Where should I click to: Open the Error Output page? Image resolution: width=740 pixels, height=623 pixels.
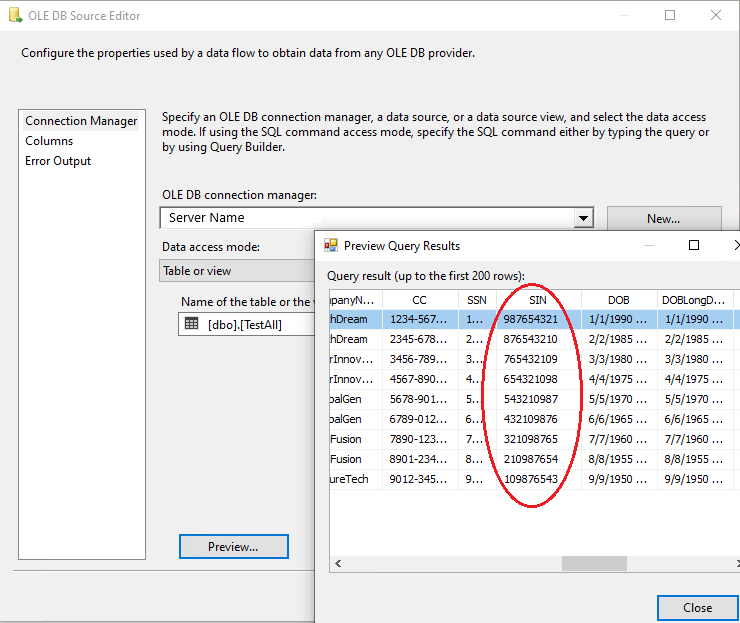pyautogui.click(x=58, y=161)
